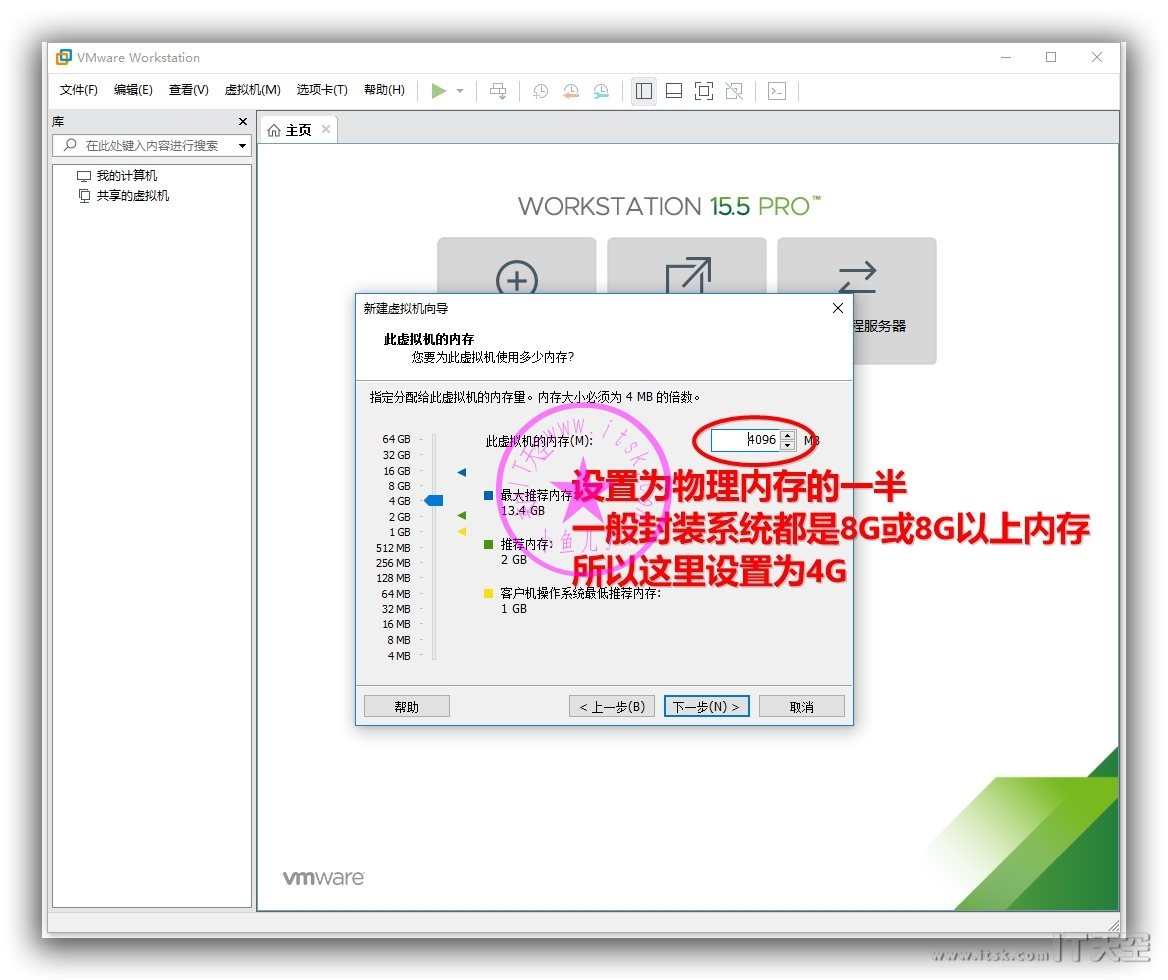The image size is (1168, 980).
Task: Enter full screen mode icon
Action: pos(703,91)
